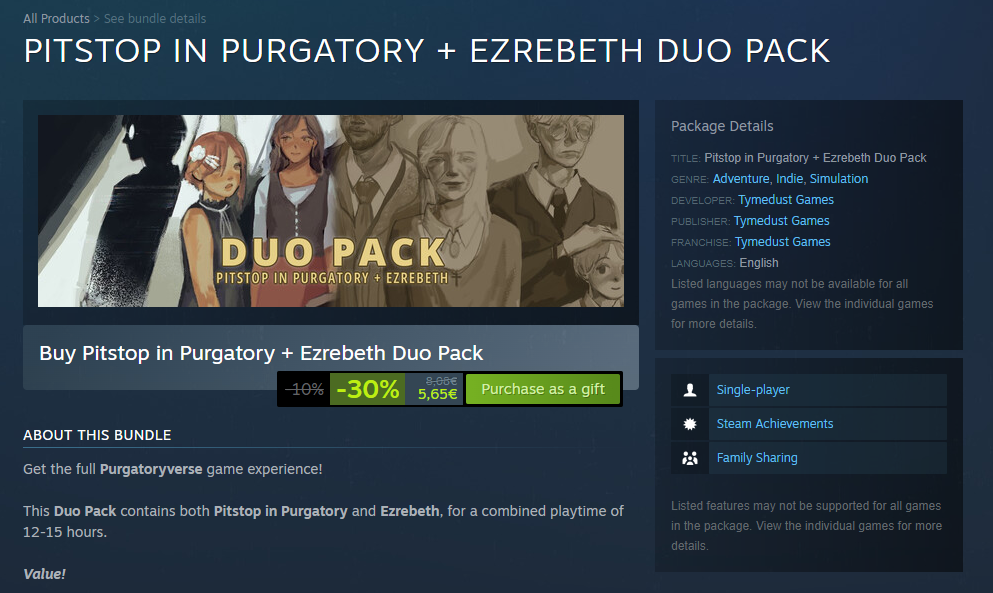Select the Steam Achievements feature link

click(x=775, y=423)
